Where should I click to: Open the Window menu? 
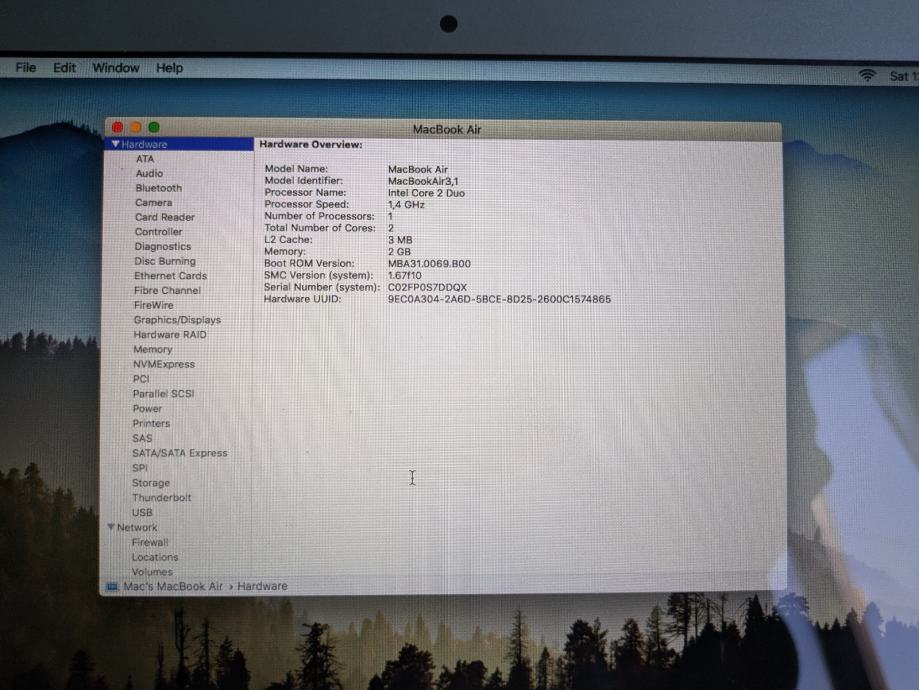pos(115,68)
